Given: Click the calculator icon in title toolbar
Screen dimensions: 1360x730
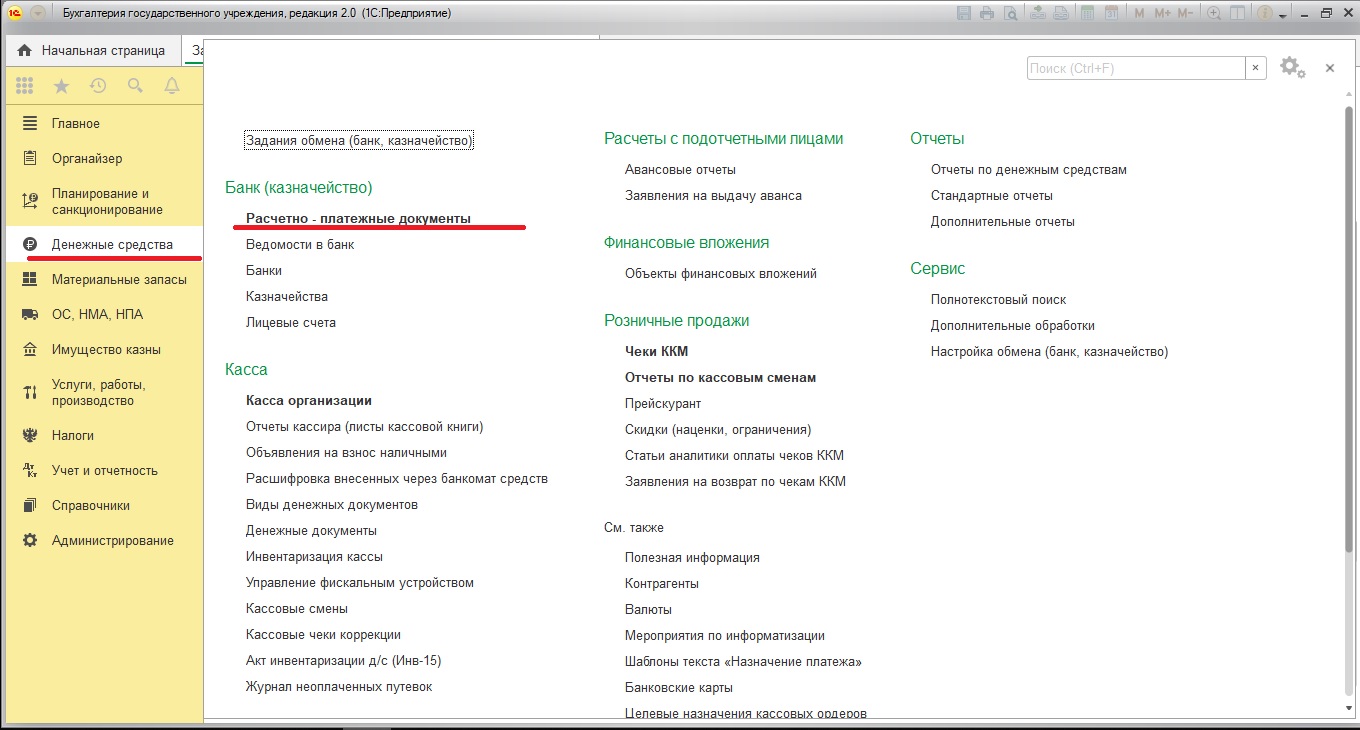Looking at the screenshot, I should click(x=1086, y=14).
